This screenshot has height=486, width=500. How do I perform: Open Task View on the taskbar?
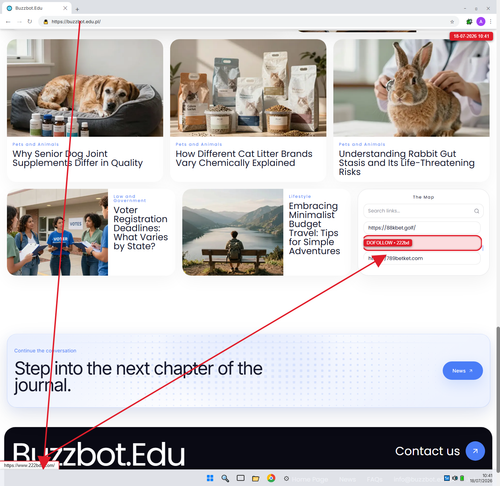(241, 478)
